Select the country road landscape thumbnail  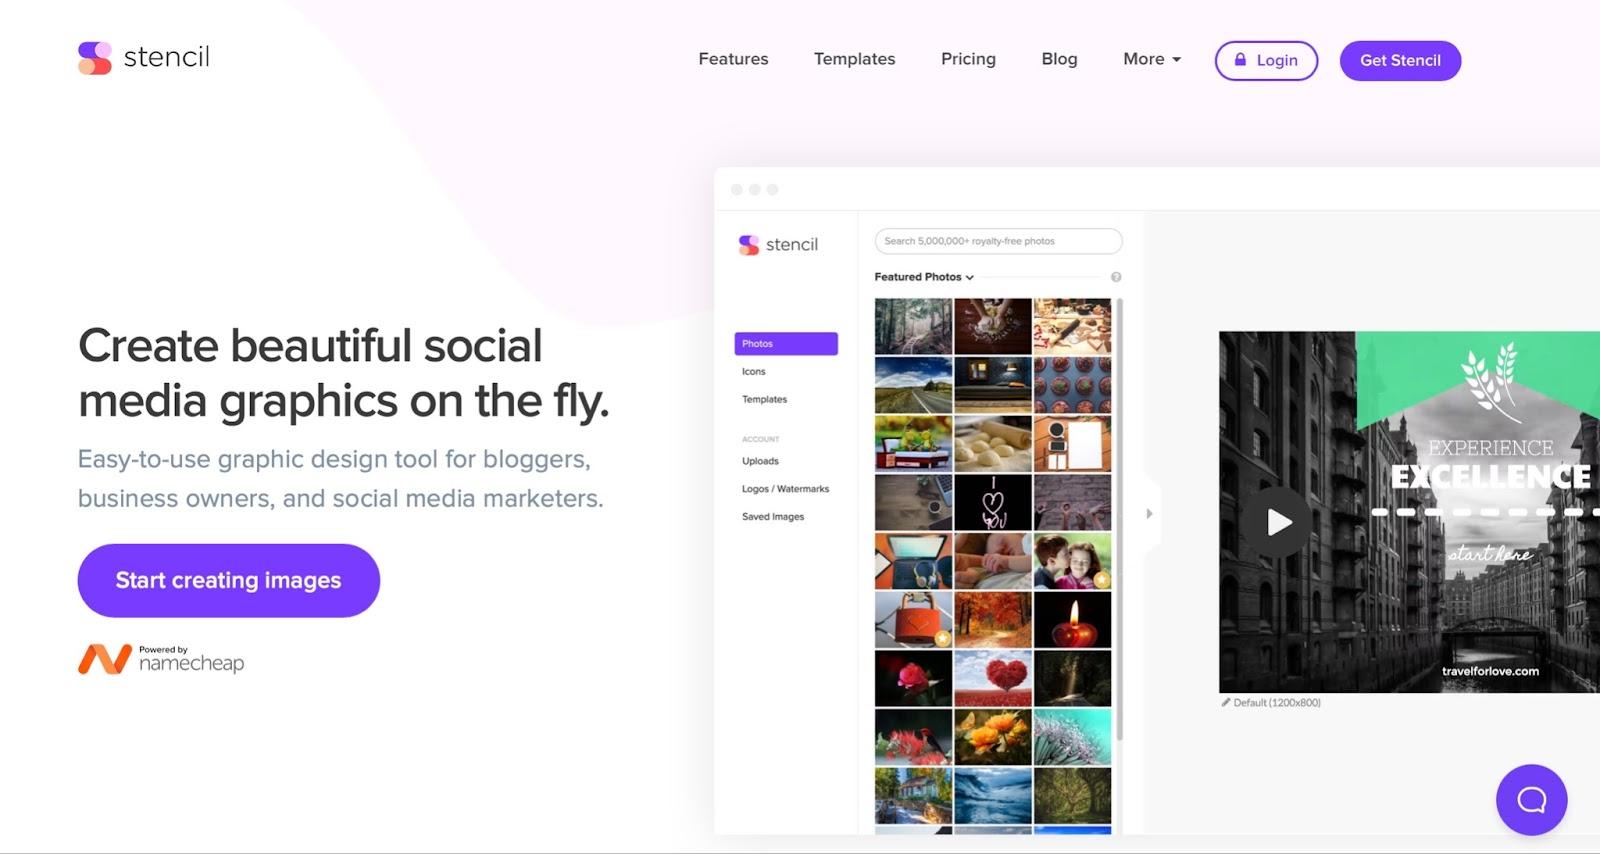tap(913, 385)
